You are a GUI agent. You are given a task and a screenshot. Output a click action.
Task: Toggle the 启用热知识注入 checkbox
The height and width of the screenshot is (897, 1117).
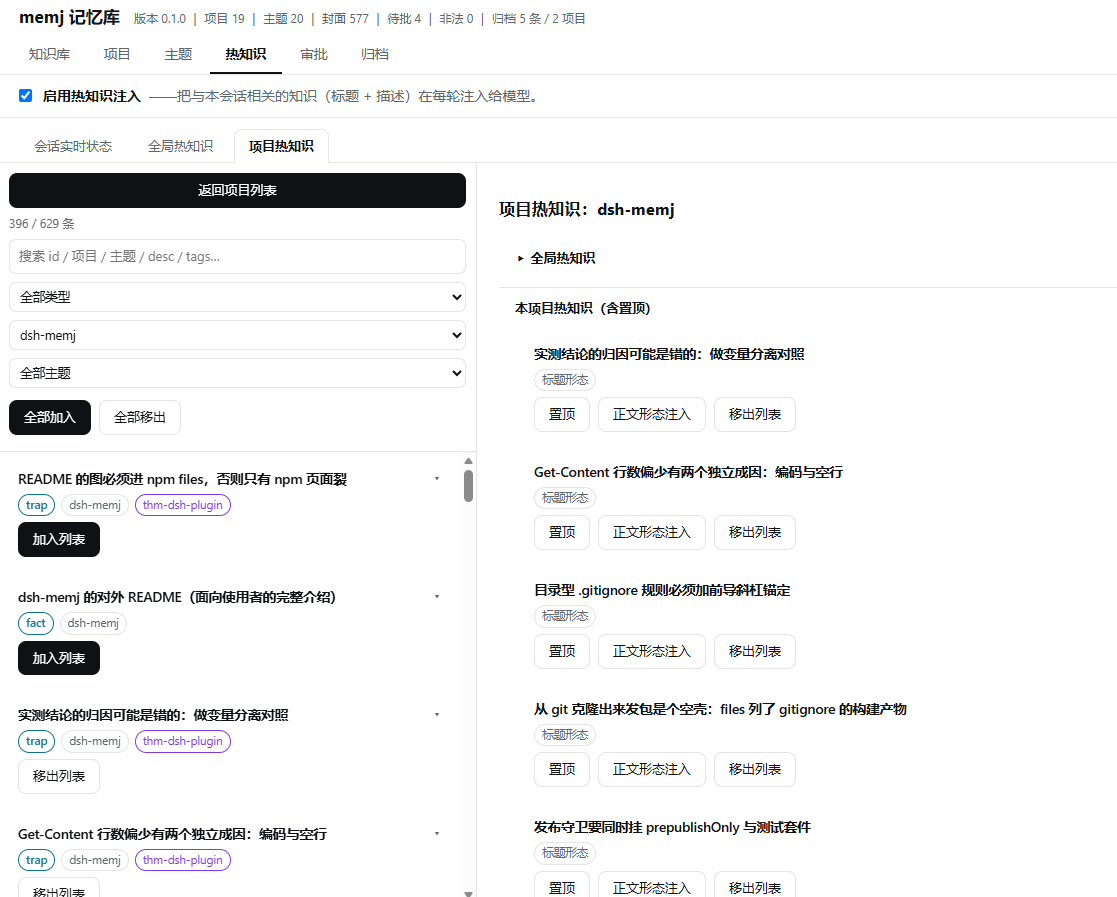pyautogui.click(x=26, y=95)
